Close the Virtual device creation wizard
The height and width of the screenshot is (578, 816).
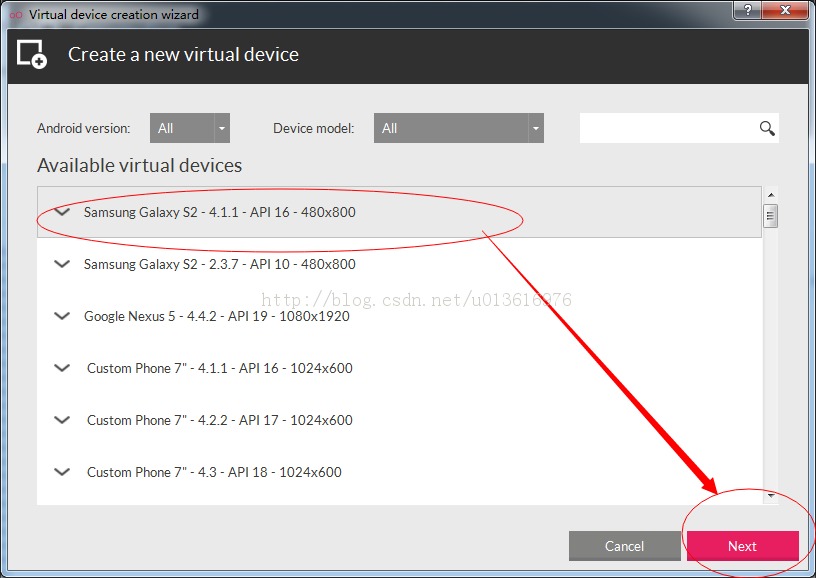point(785,10)
